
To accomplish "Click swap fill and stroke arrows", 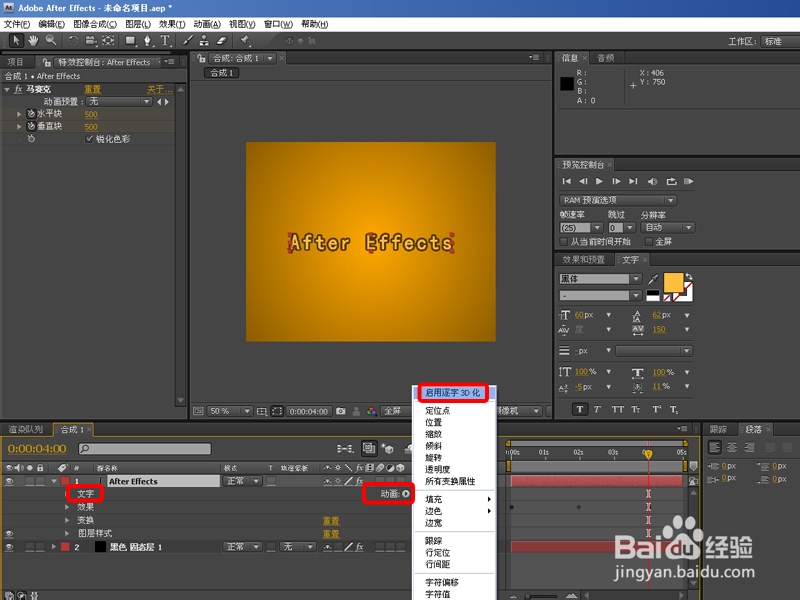I will [x=689, y=277].
